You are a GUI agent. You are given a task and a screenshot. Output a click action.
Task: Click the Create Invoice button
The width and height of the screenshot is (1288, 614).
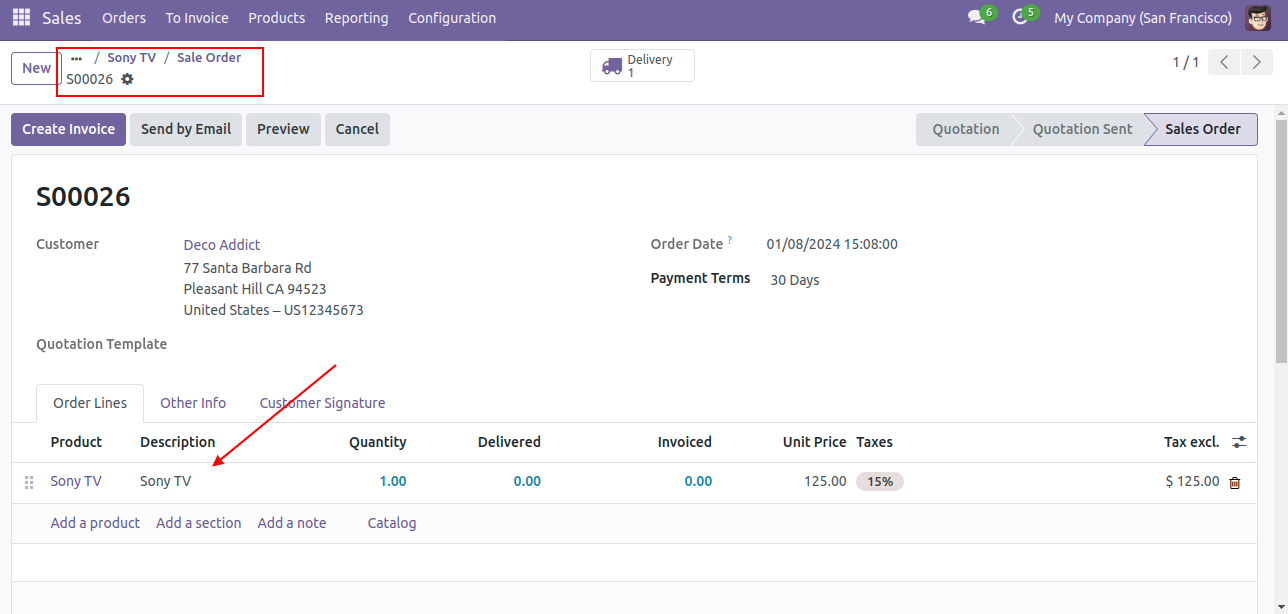[69, 129]
